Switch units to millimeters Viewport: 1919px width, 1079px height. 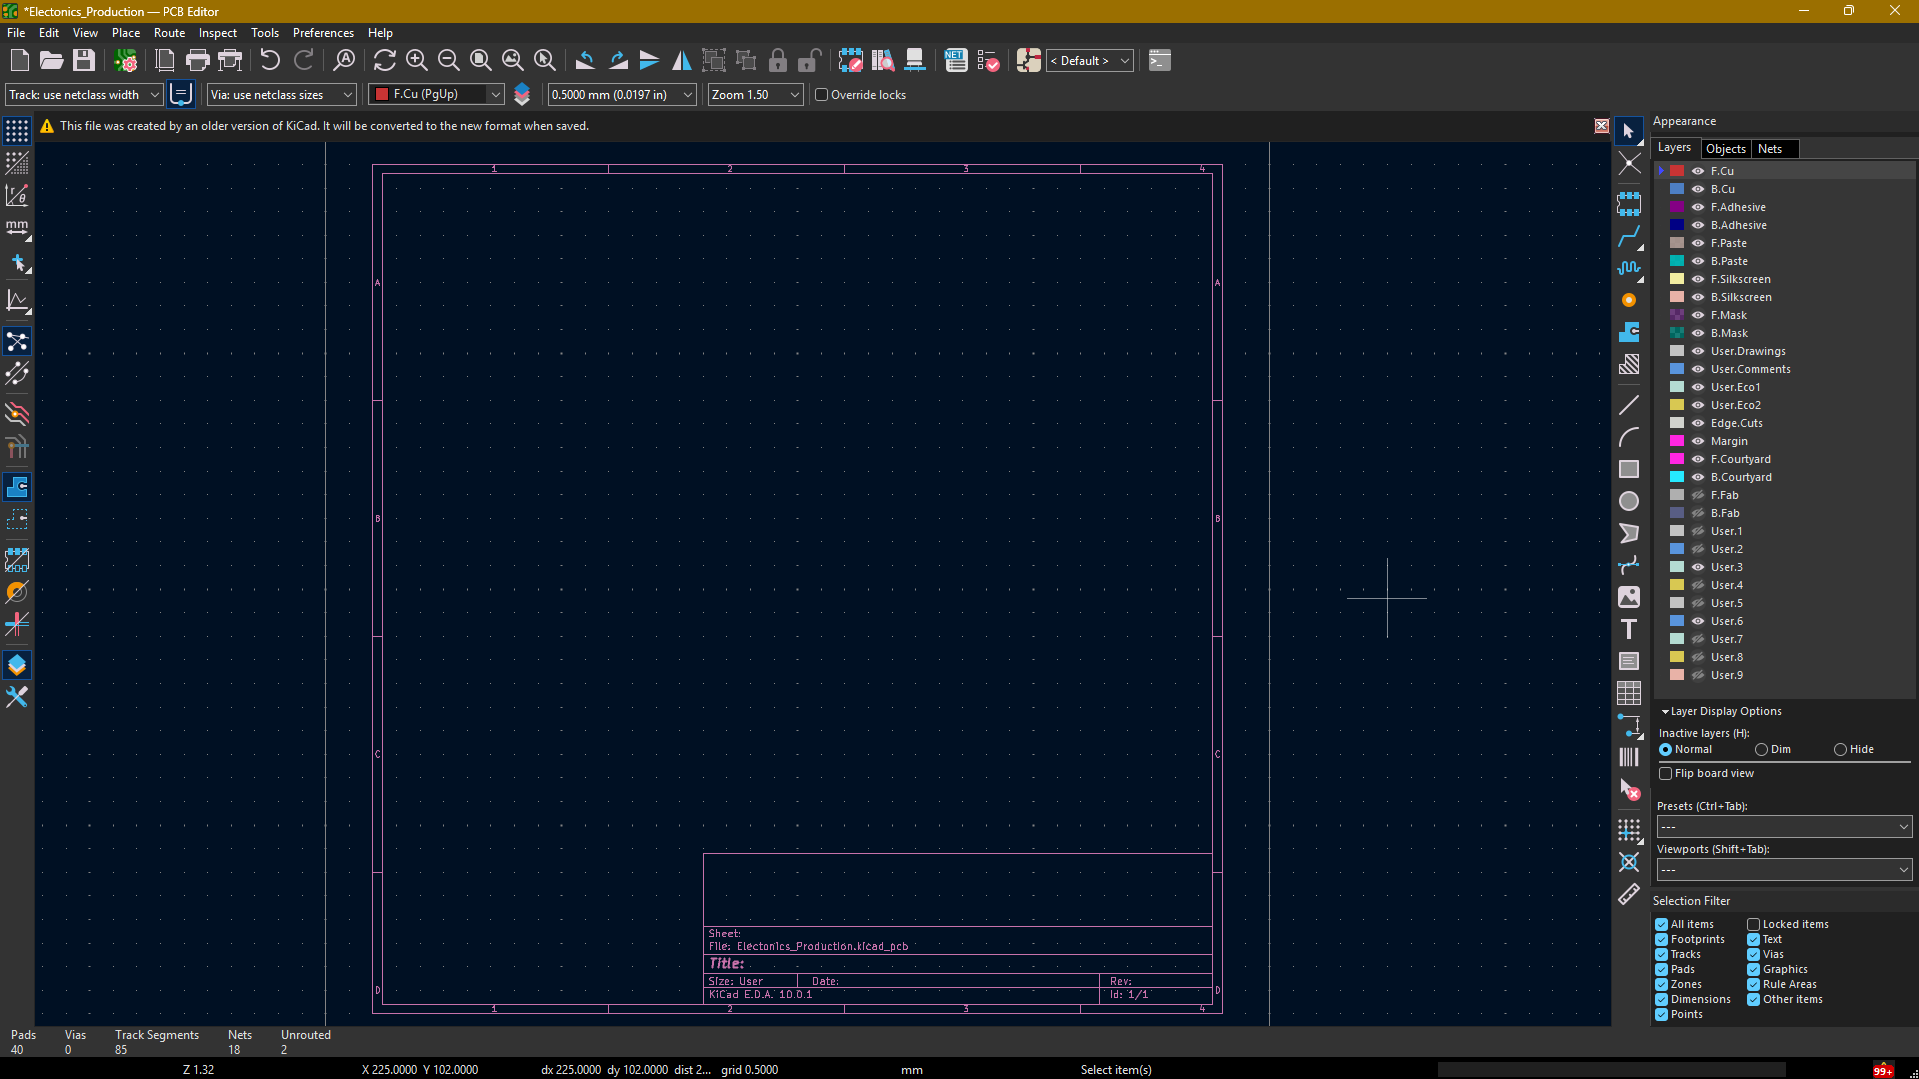[x=17, y=228]
